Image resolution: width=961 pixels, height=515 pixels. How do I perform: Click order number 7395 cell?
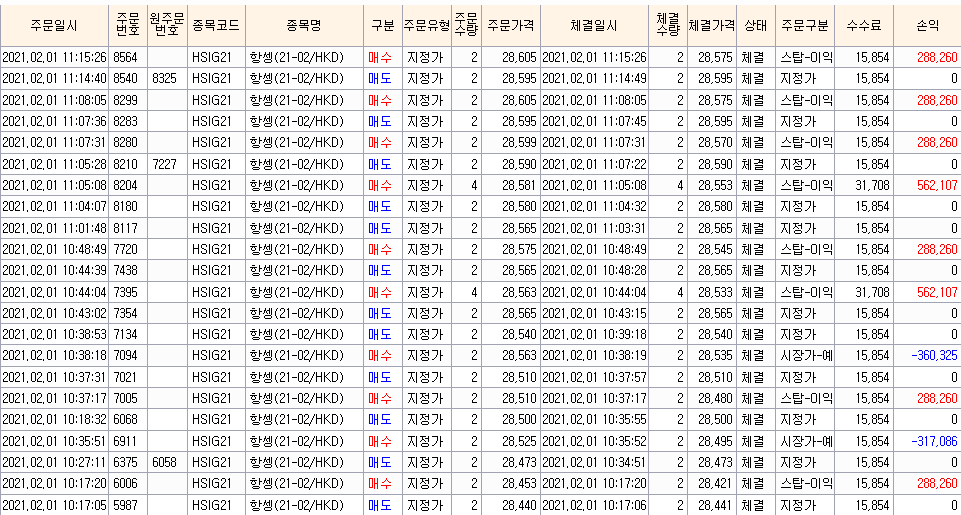point(126,291)
